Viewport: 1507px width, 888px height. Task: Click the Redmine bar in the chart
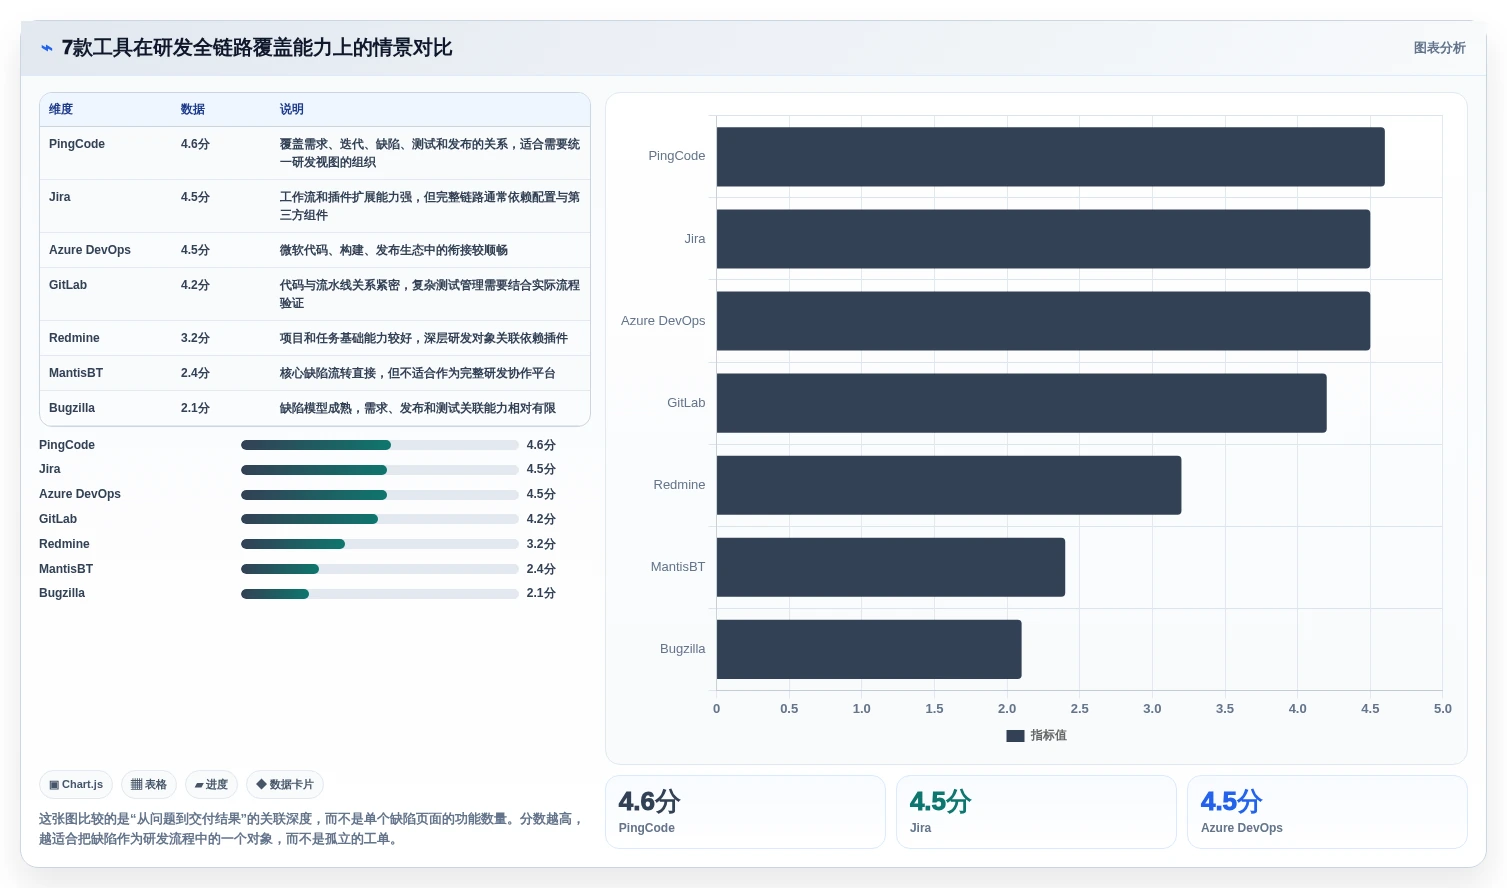[x=949, y=485]
